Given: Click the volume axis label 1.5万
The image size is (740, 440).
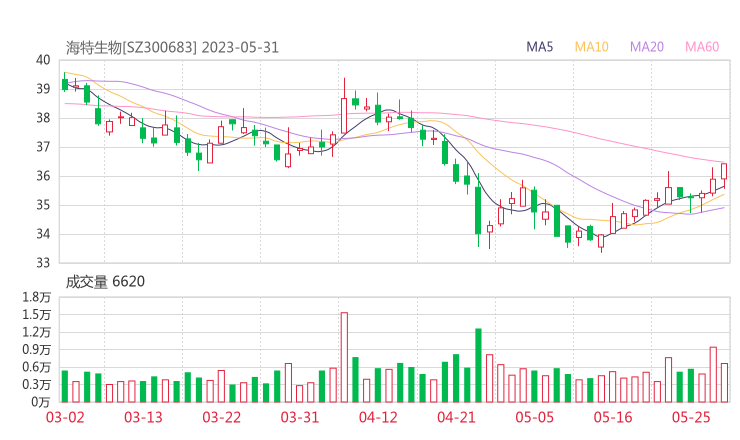Looking at the screenshot, I should (x=36, y=314).
